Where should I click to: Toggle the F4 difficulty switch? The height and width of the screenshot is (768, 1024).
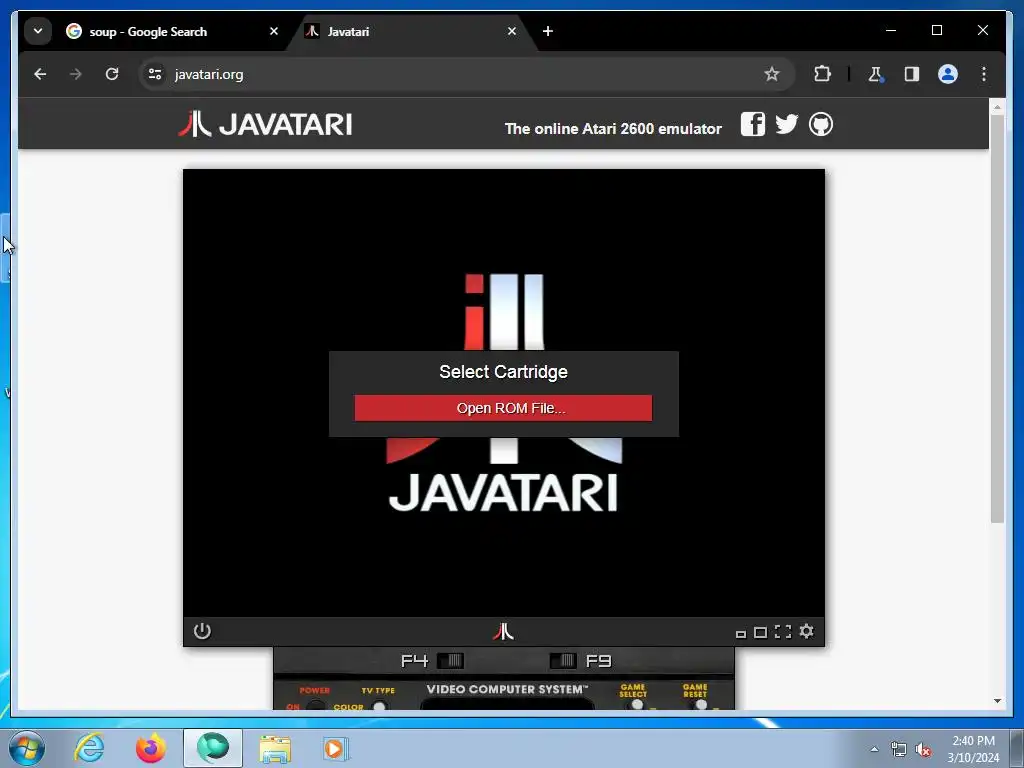pos(450,661)
